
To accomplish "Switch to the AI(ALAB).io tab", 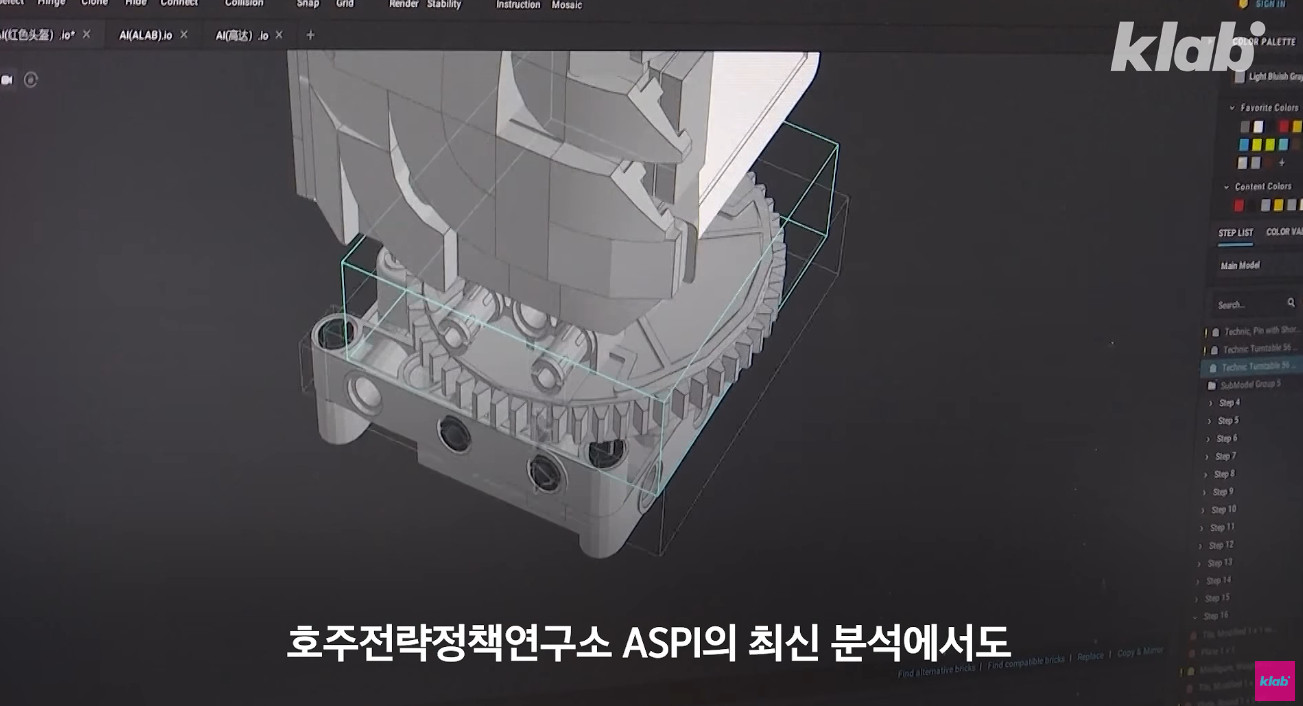I will 146,35.
